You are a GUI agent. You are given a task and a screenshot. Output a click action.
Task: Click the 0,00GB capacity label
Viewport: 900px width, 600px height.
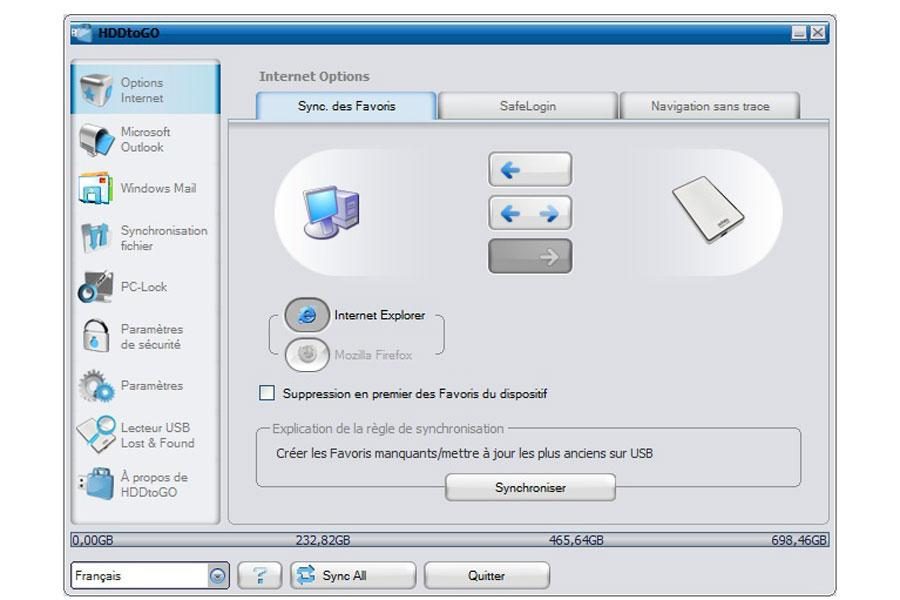[x=92, y=540]
